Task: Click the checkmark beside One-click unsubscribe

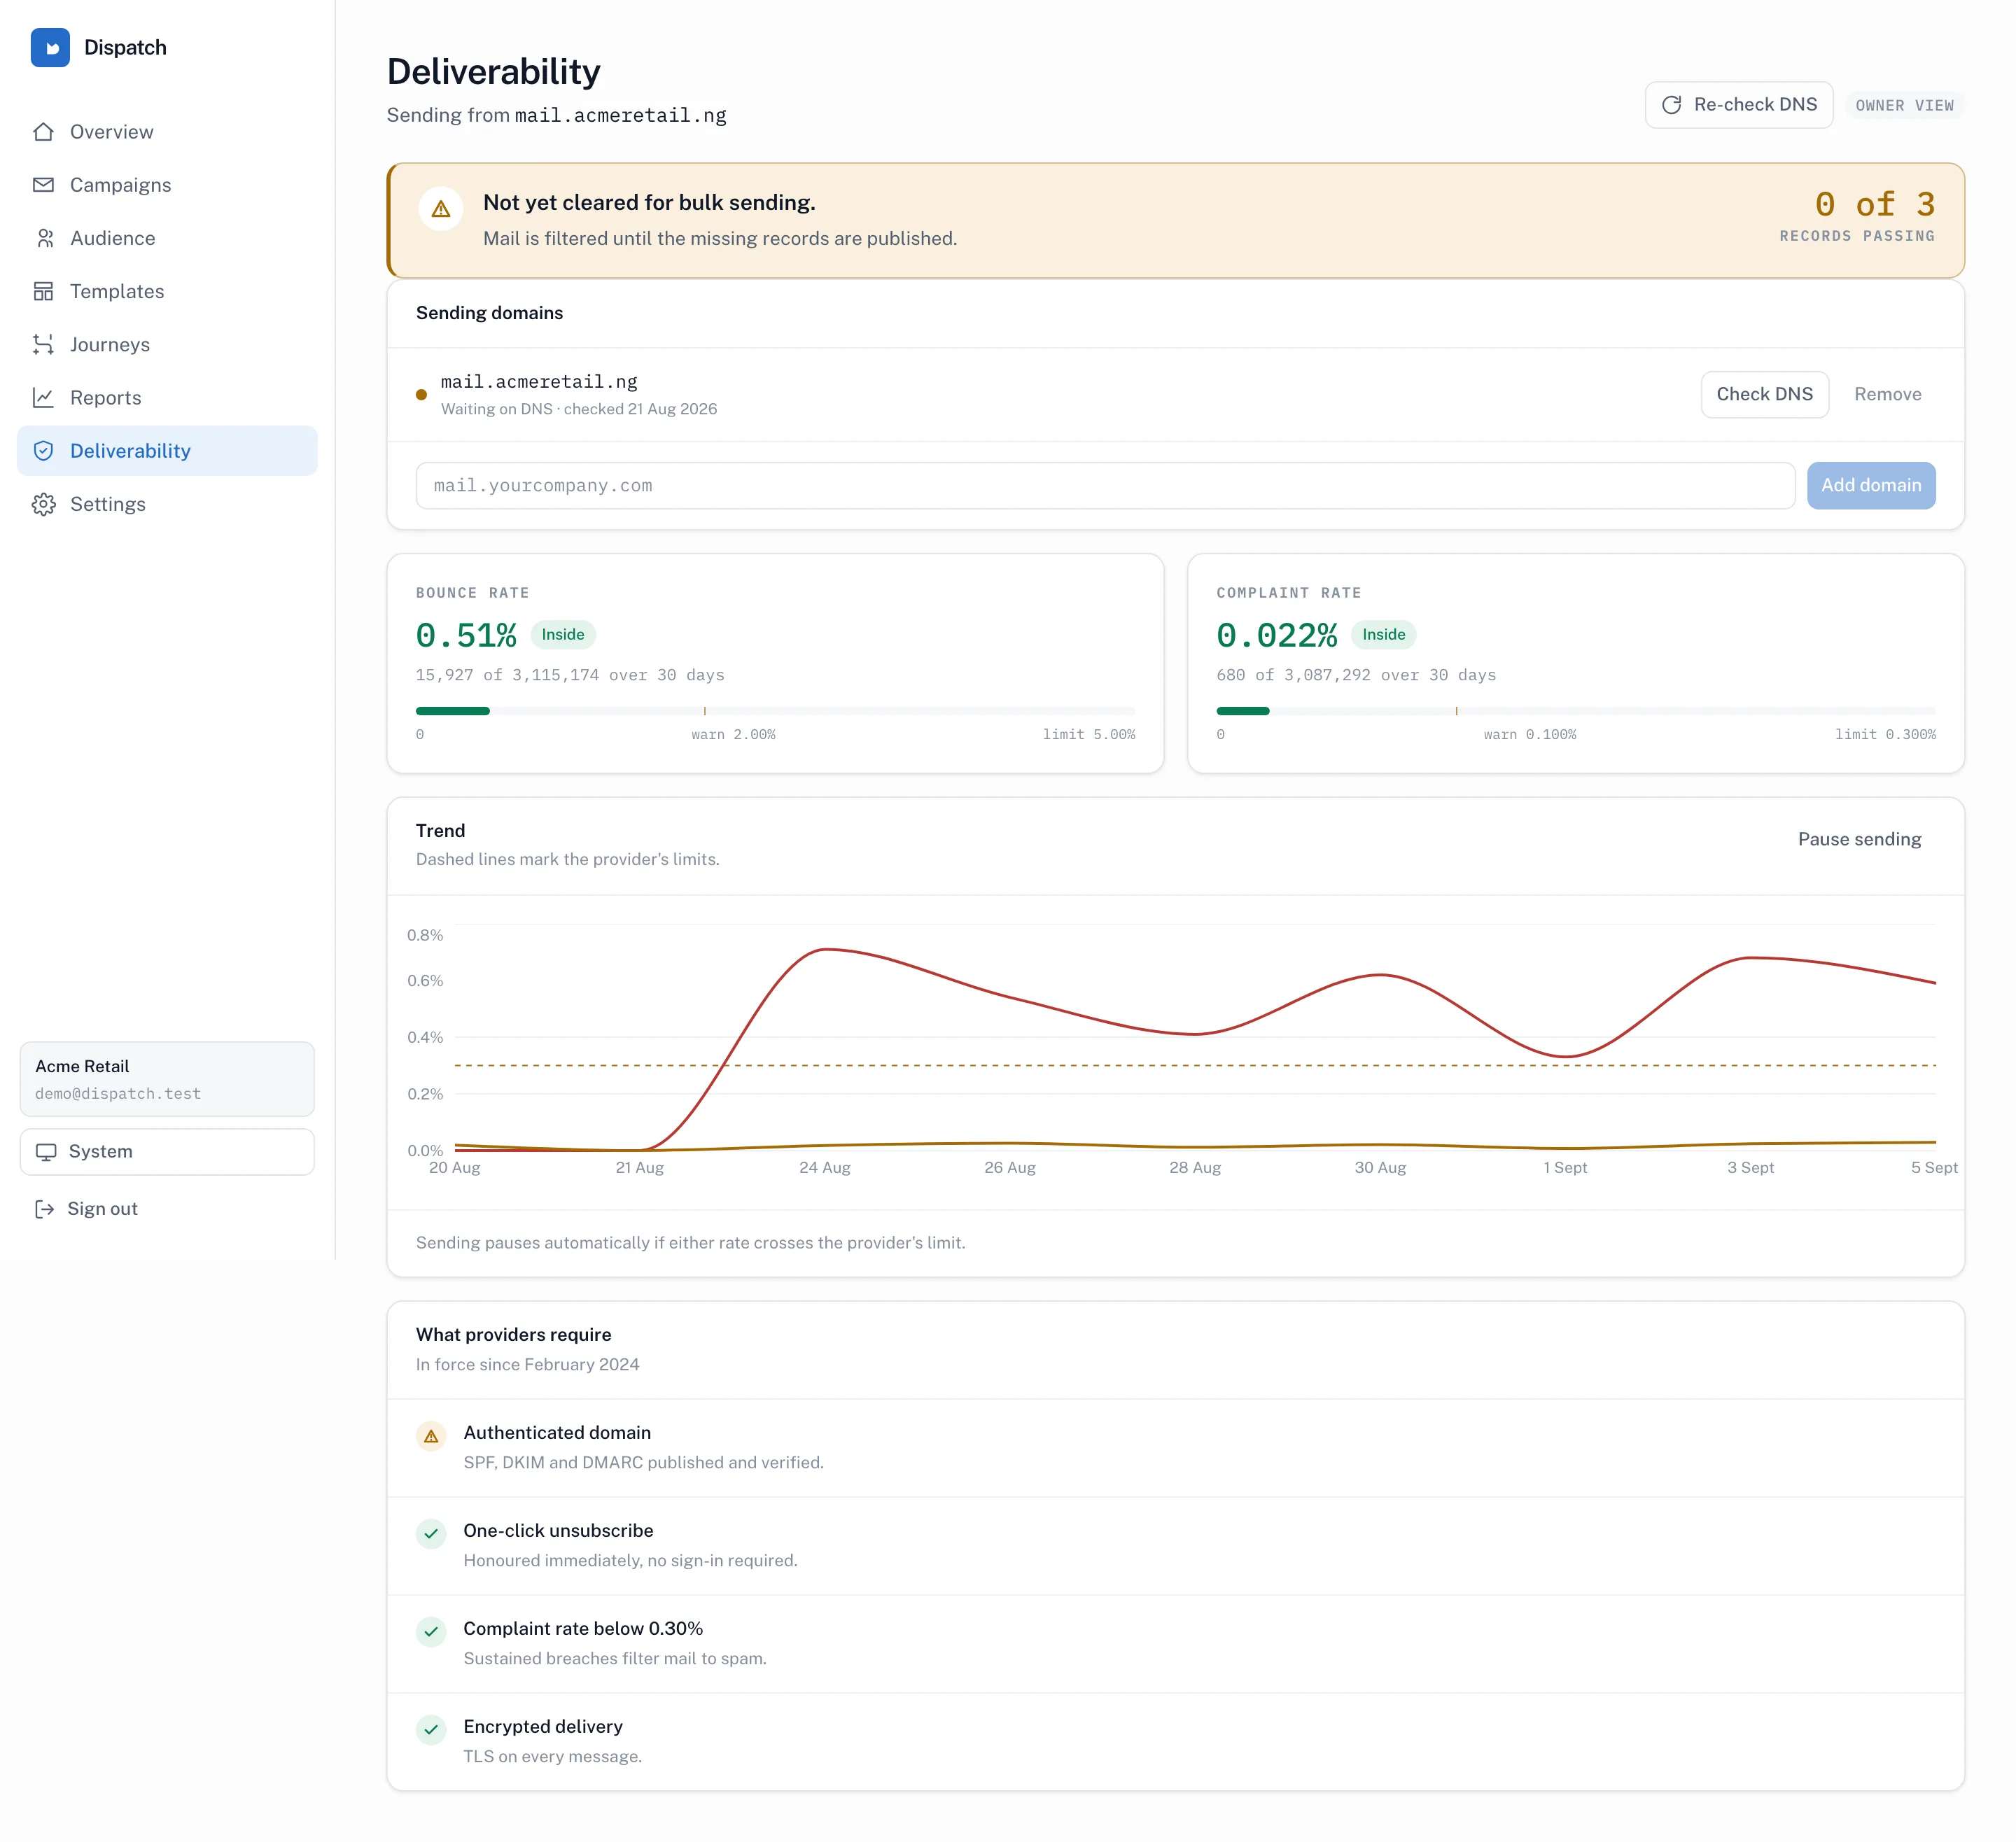Action: (x=431, y=1534)
